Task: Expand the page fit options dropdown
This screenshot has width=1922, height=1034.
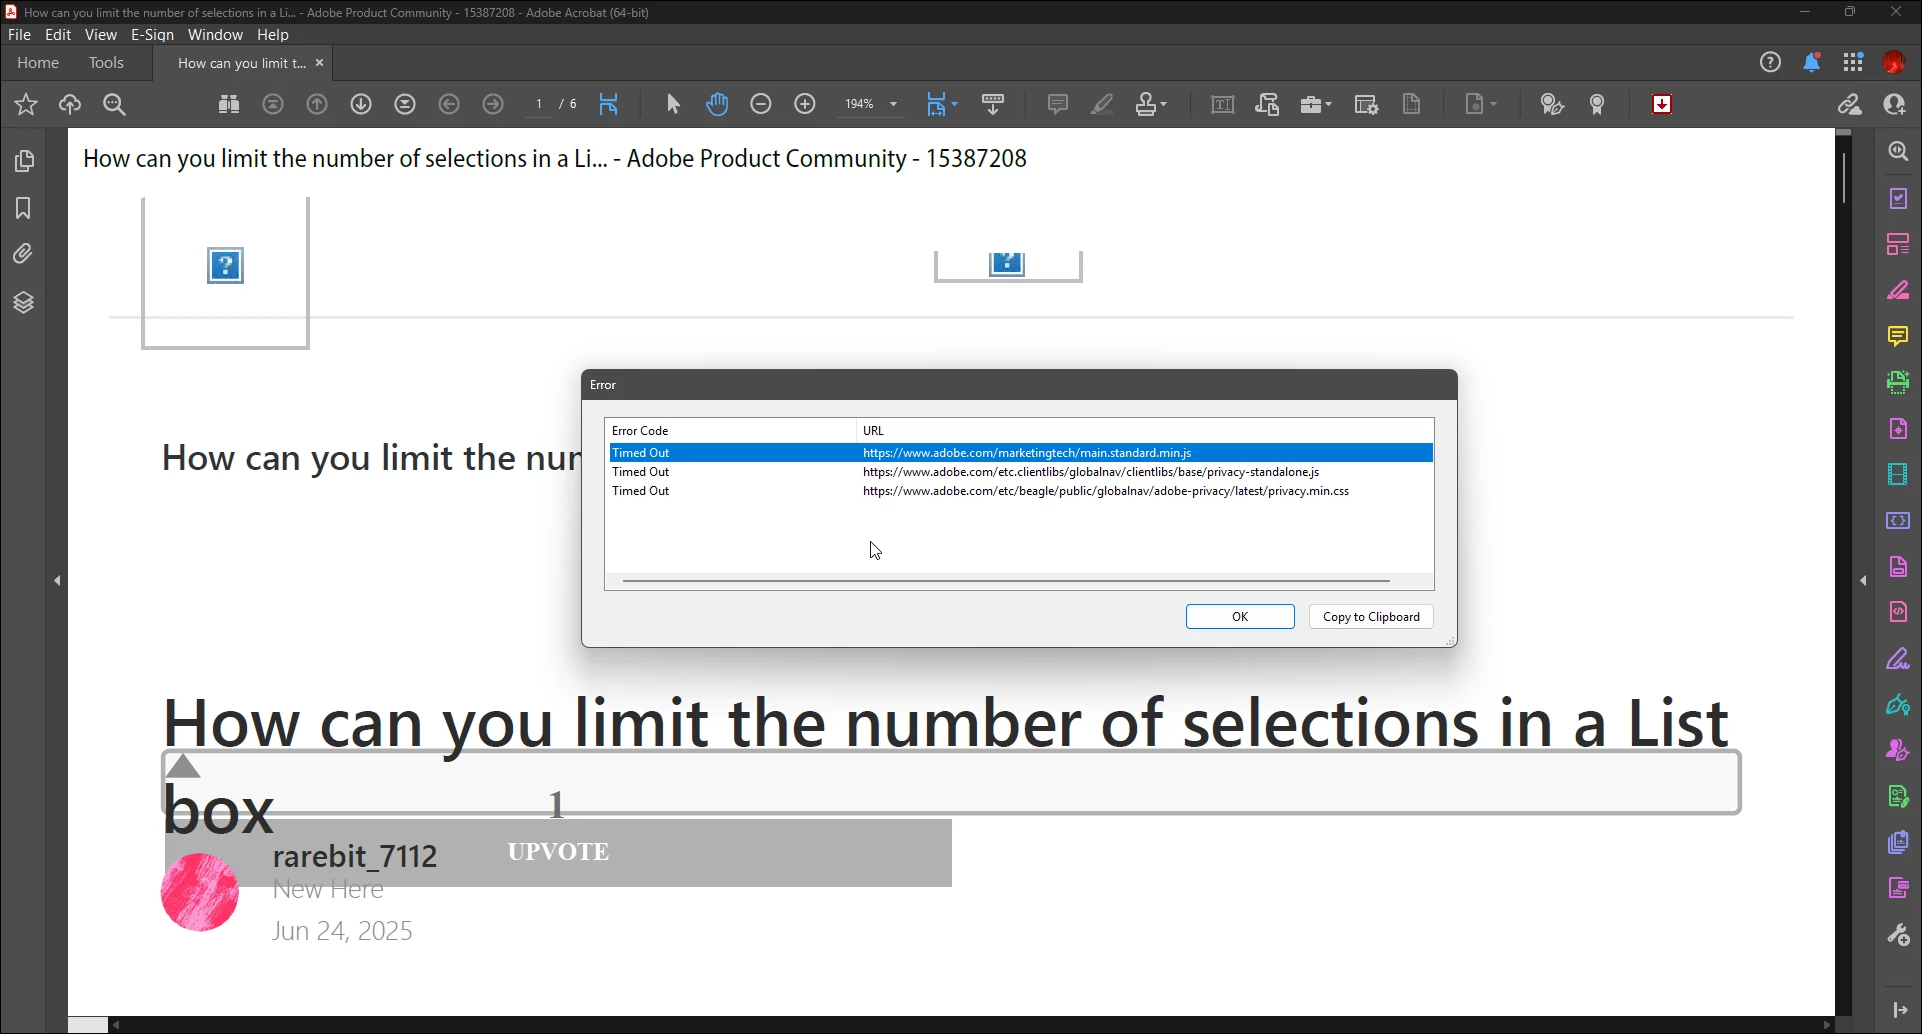Action: (x=955, y=104)
